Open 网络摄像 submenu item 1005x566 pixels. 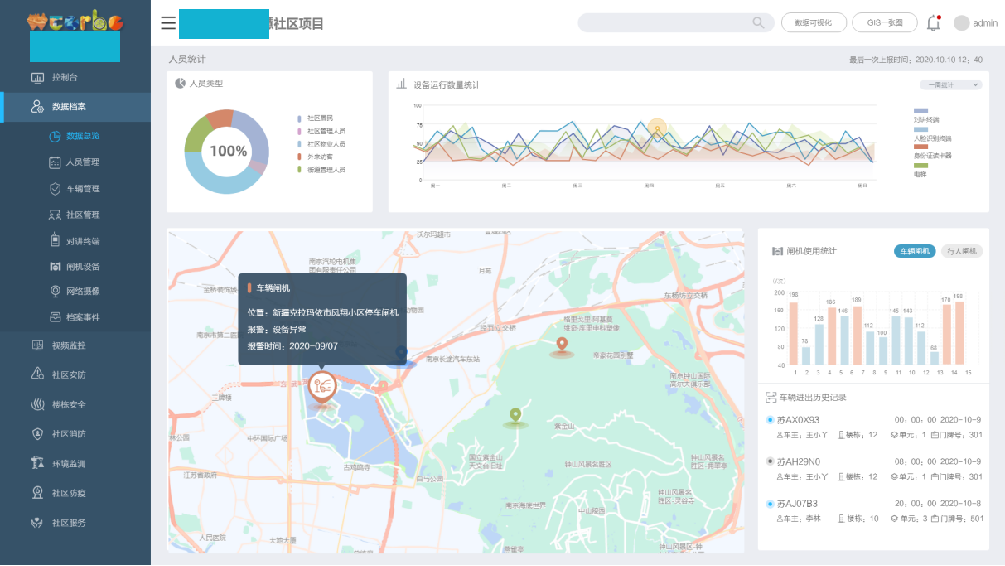[76, 291]
